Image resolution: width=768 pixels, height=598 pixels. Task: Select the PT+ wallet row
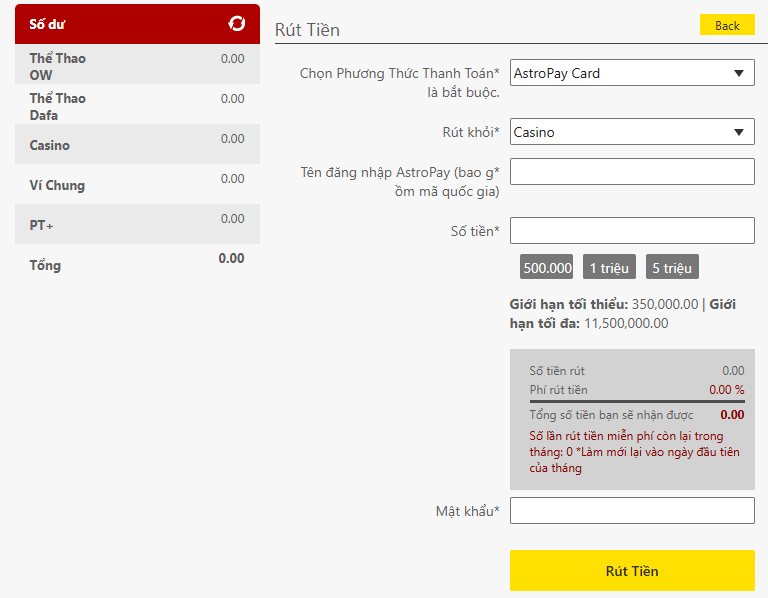(137, 225)
